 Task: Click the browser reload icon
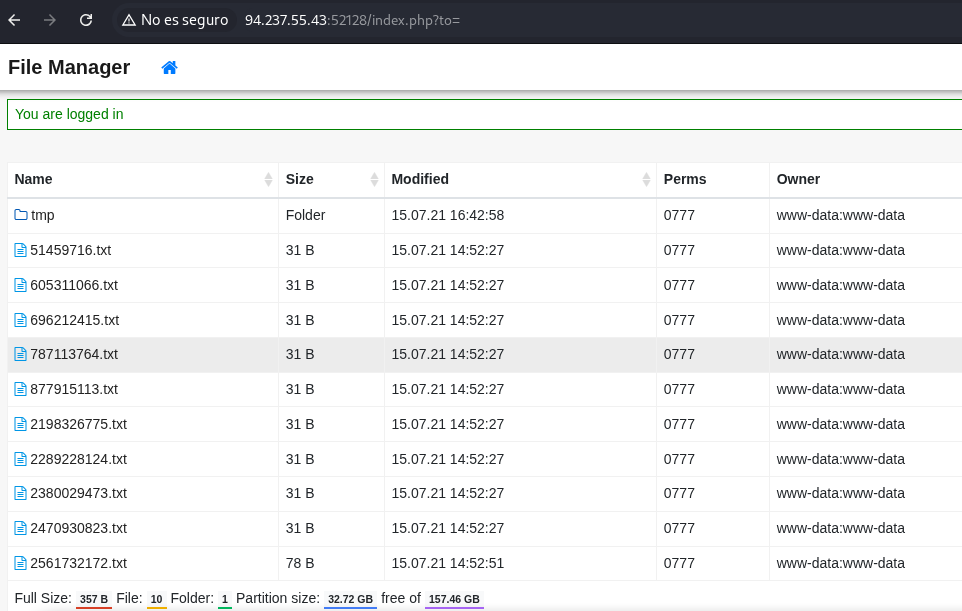click(86, 20)
